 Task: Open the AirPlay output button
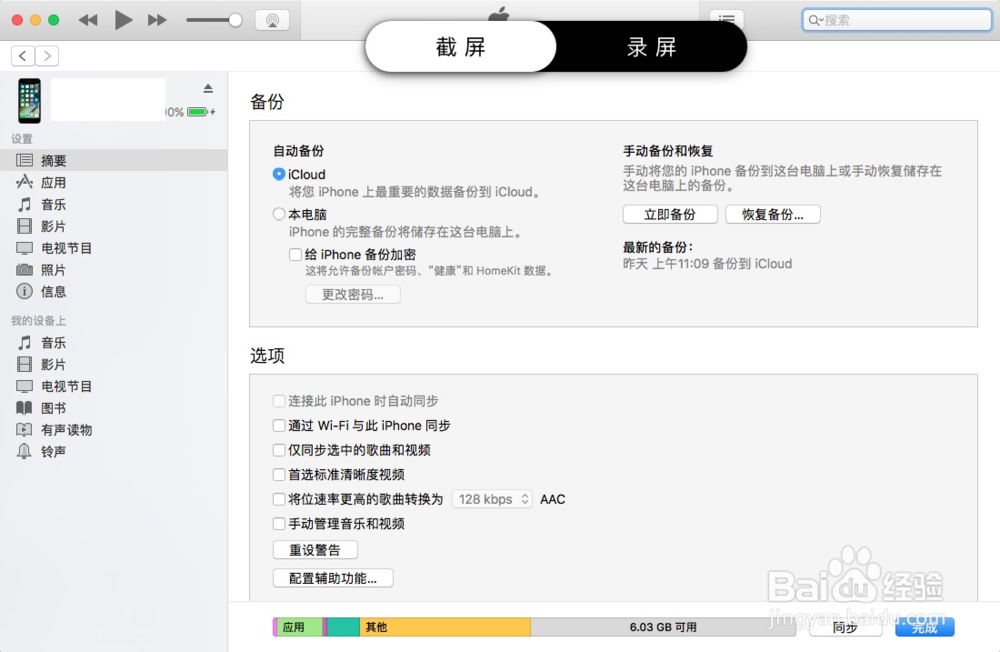tap(272, 20)
